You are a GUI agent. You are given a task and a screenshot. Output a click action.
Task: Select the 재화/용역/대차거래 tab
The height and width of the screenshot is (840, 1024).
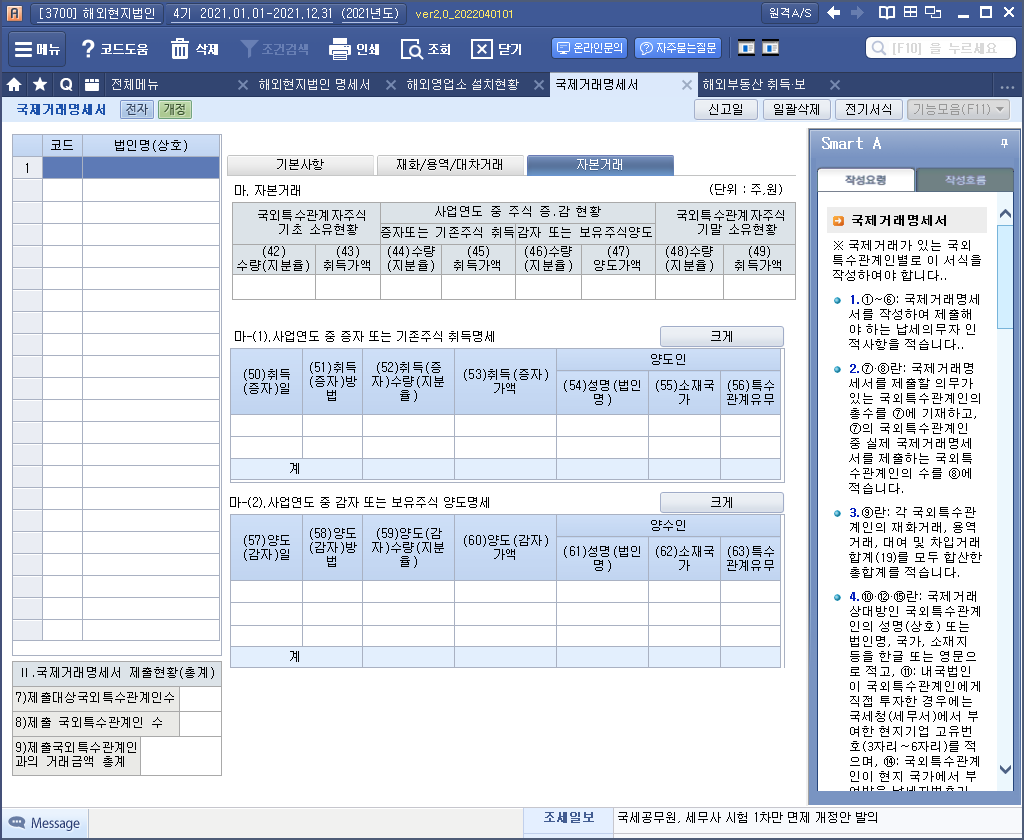click(x=450, y=165)
